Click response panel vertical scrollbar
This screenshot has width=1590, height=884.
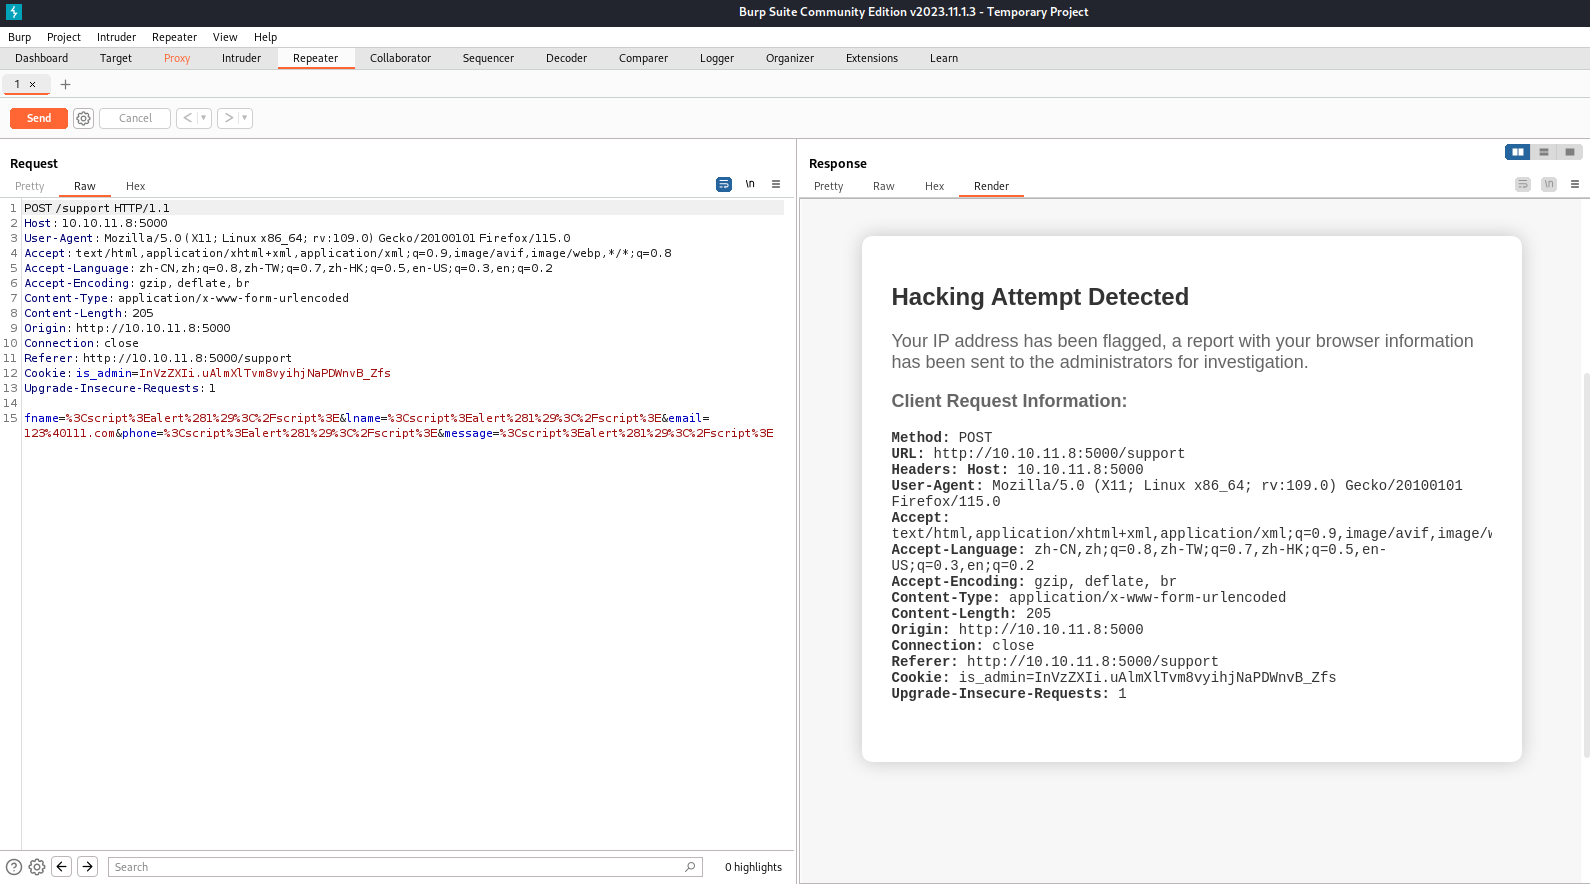coord(1586,565)
